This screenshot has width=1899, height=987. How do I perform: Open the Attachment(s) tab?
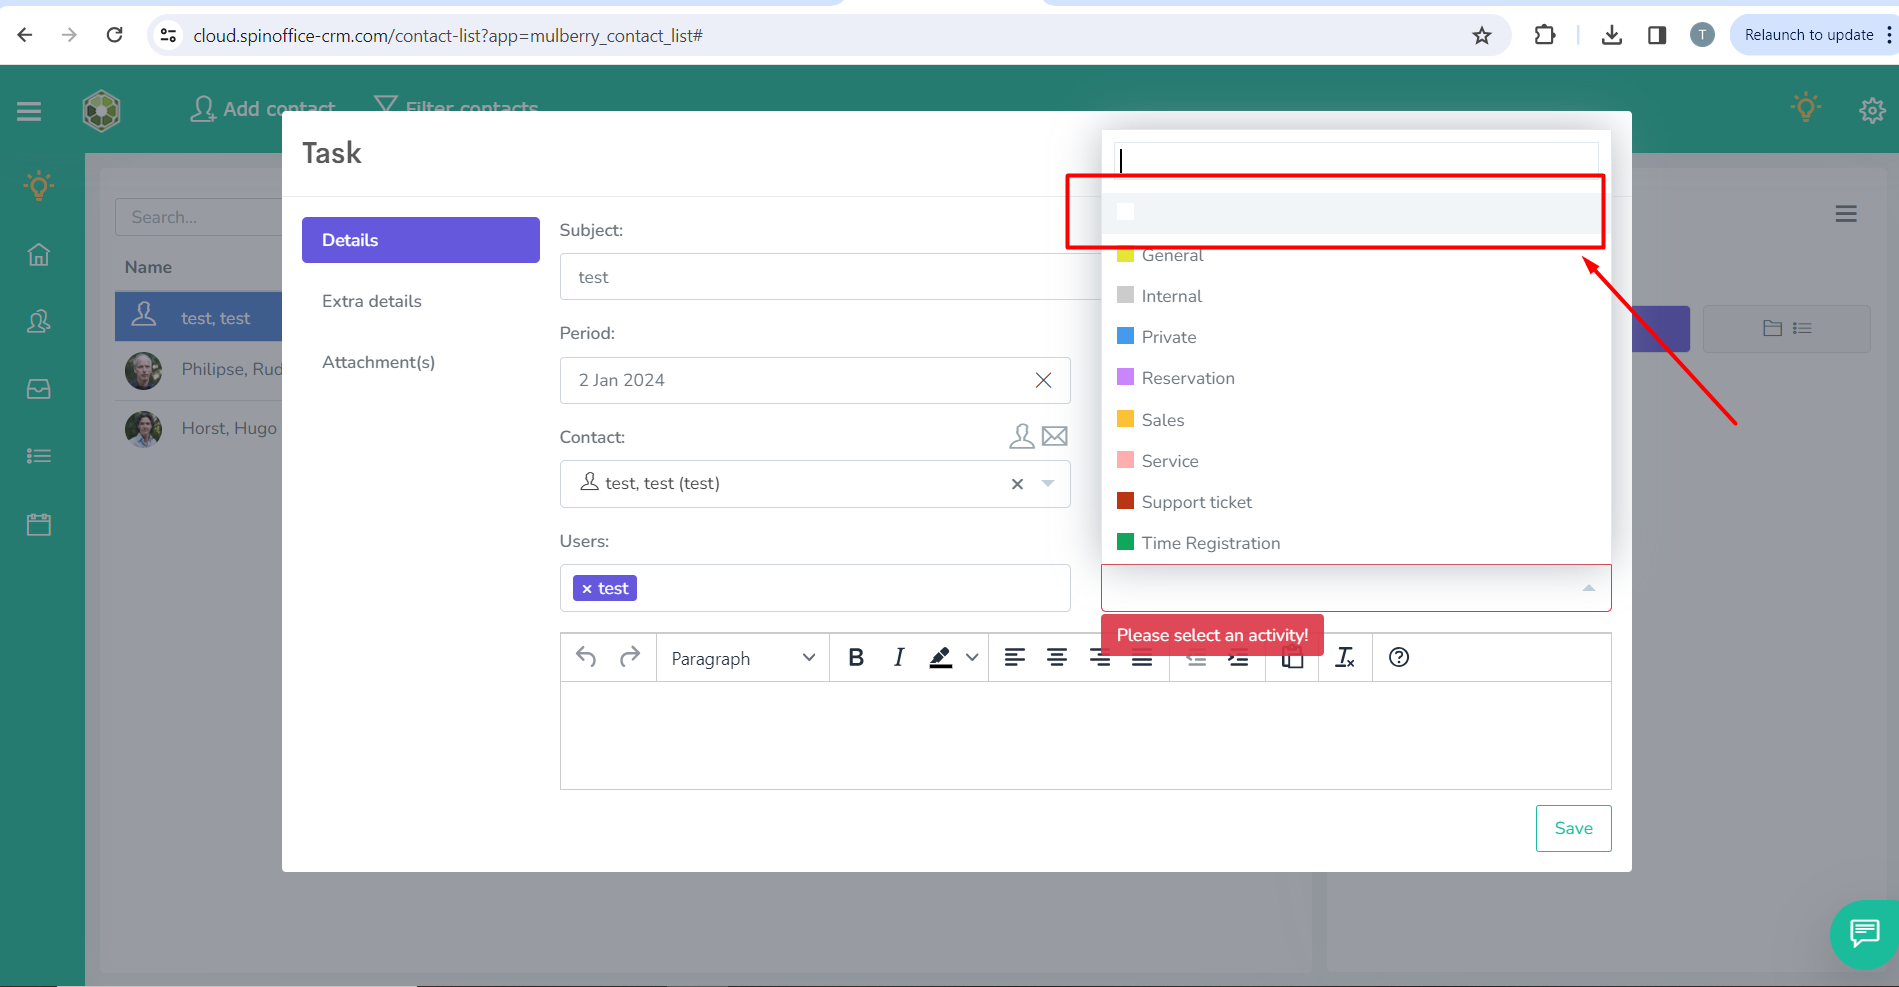[x=421, y=362]
